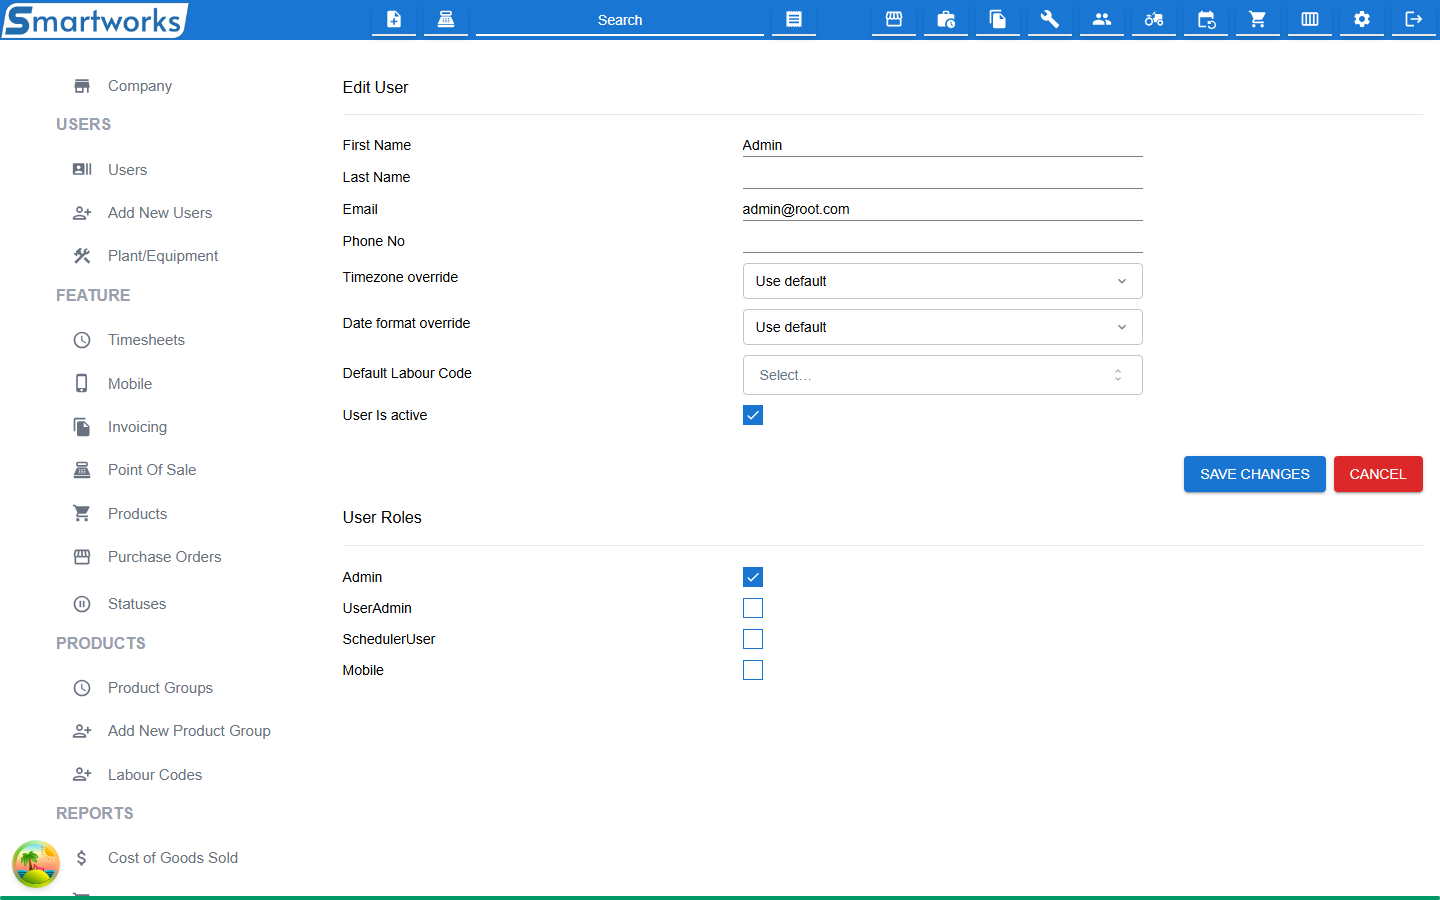Screen dimensions: 1440x900
Task: Click the logout icon in top toolbar
Action: 1414,19
